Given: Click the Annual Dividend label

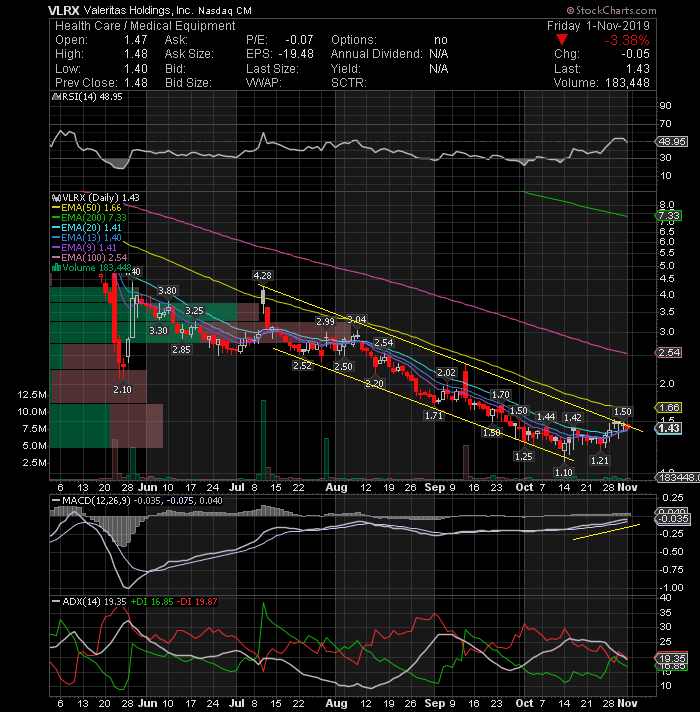Looking at the screenshot, I should 376,54.
